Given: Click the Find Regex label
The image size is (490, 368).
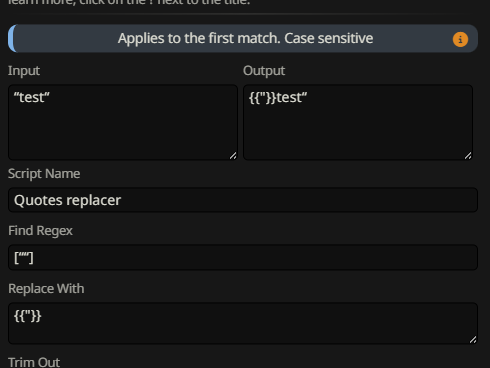Looking at the screenshot, I should pyautogui.click(x=40, y=231).
